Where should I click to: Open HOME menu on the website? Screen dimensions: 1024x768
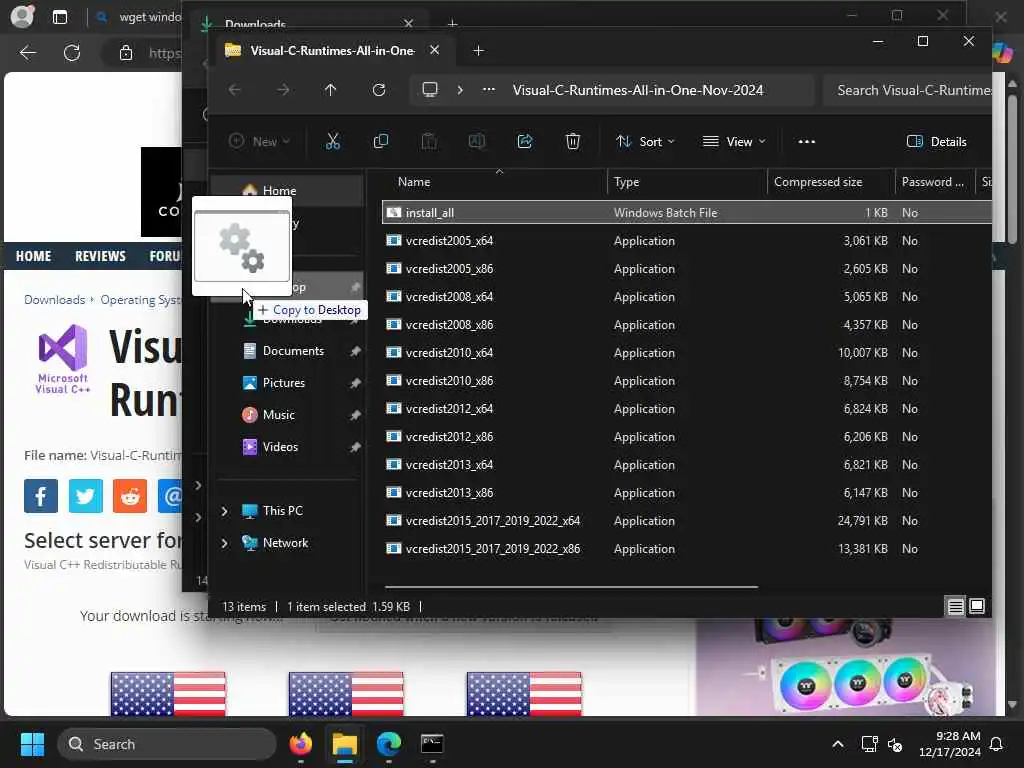[33, 256]
